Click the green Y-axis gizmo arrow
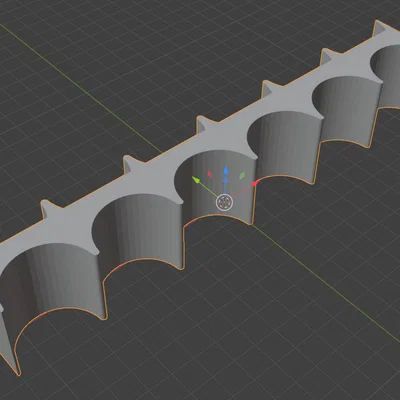 tap(197, 180)
